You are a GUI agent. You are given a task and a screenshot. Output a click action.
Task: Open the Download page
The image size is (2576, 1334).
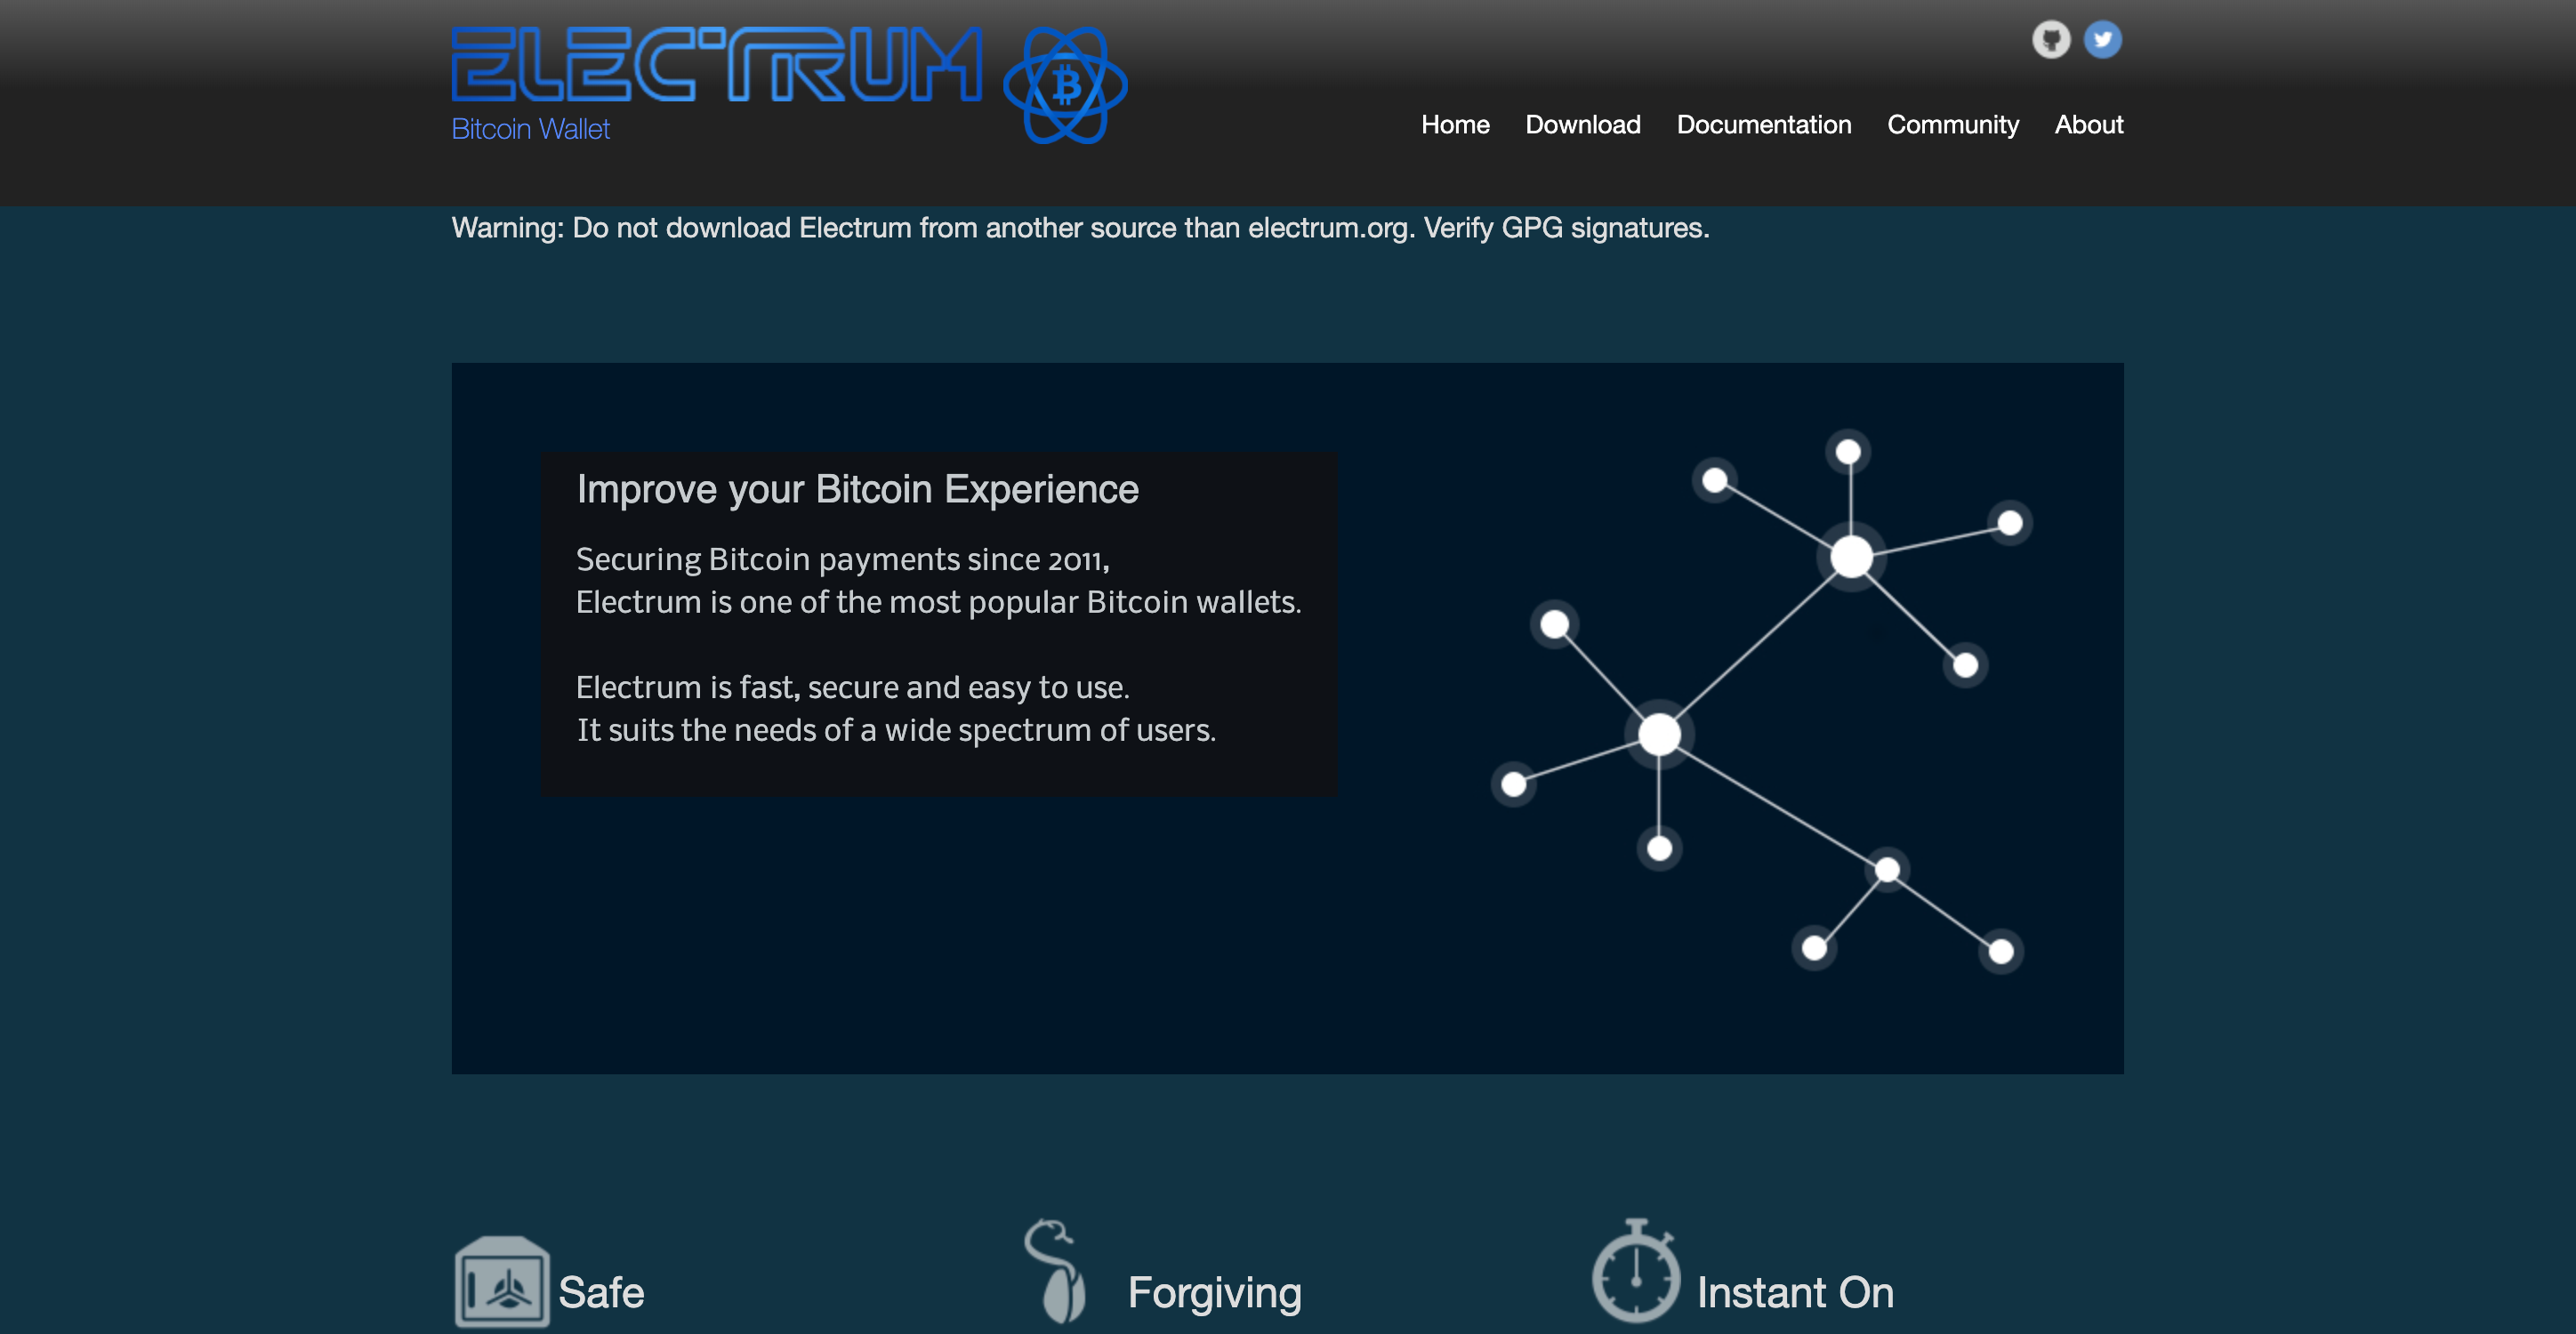coord(1583,125)
